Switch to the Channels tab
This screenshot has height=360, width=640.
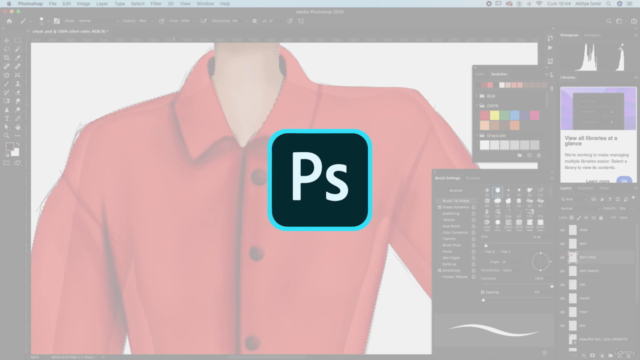[585, 188]
